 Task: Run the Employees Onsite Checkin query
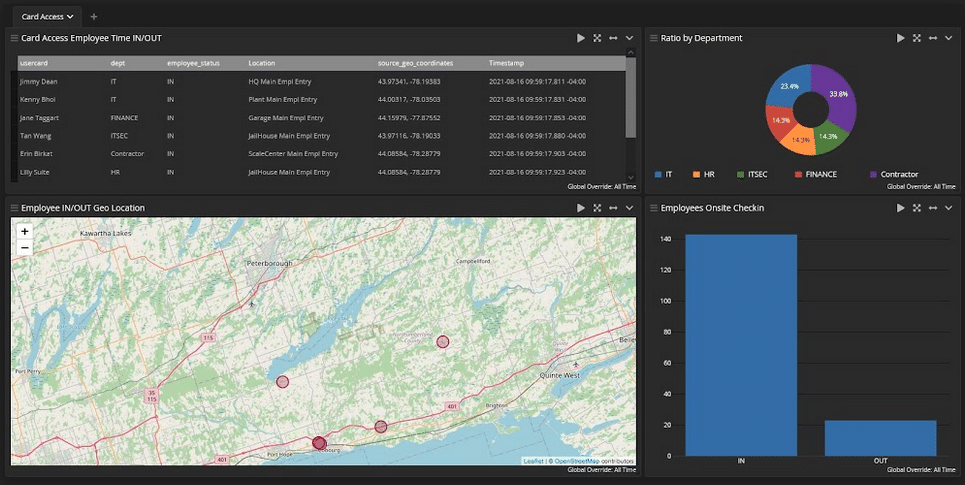click(x=901, y=208)
